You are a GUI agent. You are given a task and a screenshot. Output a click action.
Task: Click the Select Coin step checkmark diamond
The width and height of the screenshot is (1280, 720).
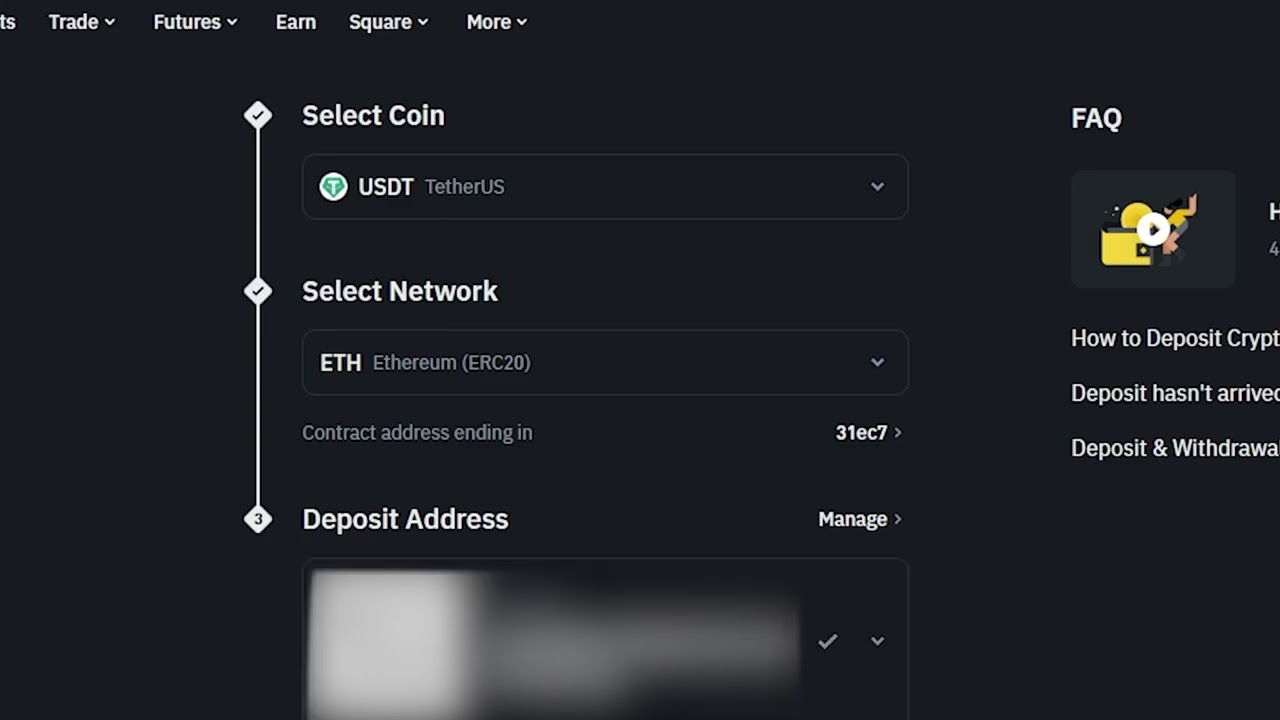pyautogui.click(x=258, y=116)
